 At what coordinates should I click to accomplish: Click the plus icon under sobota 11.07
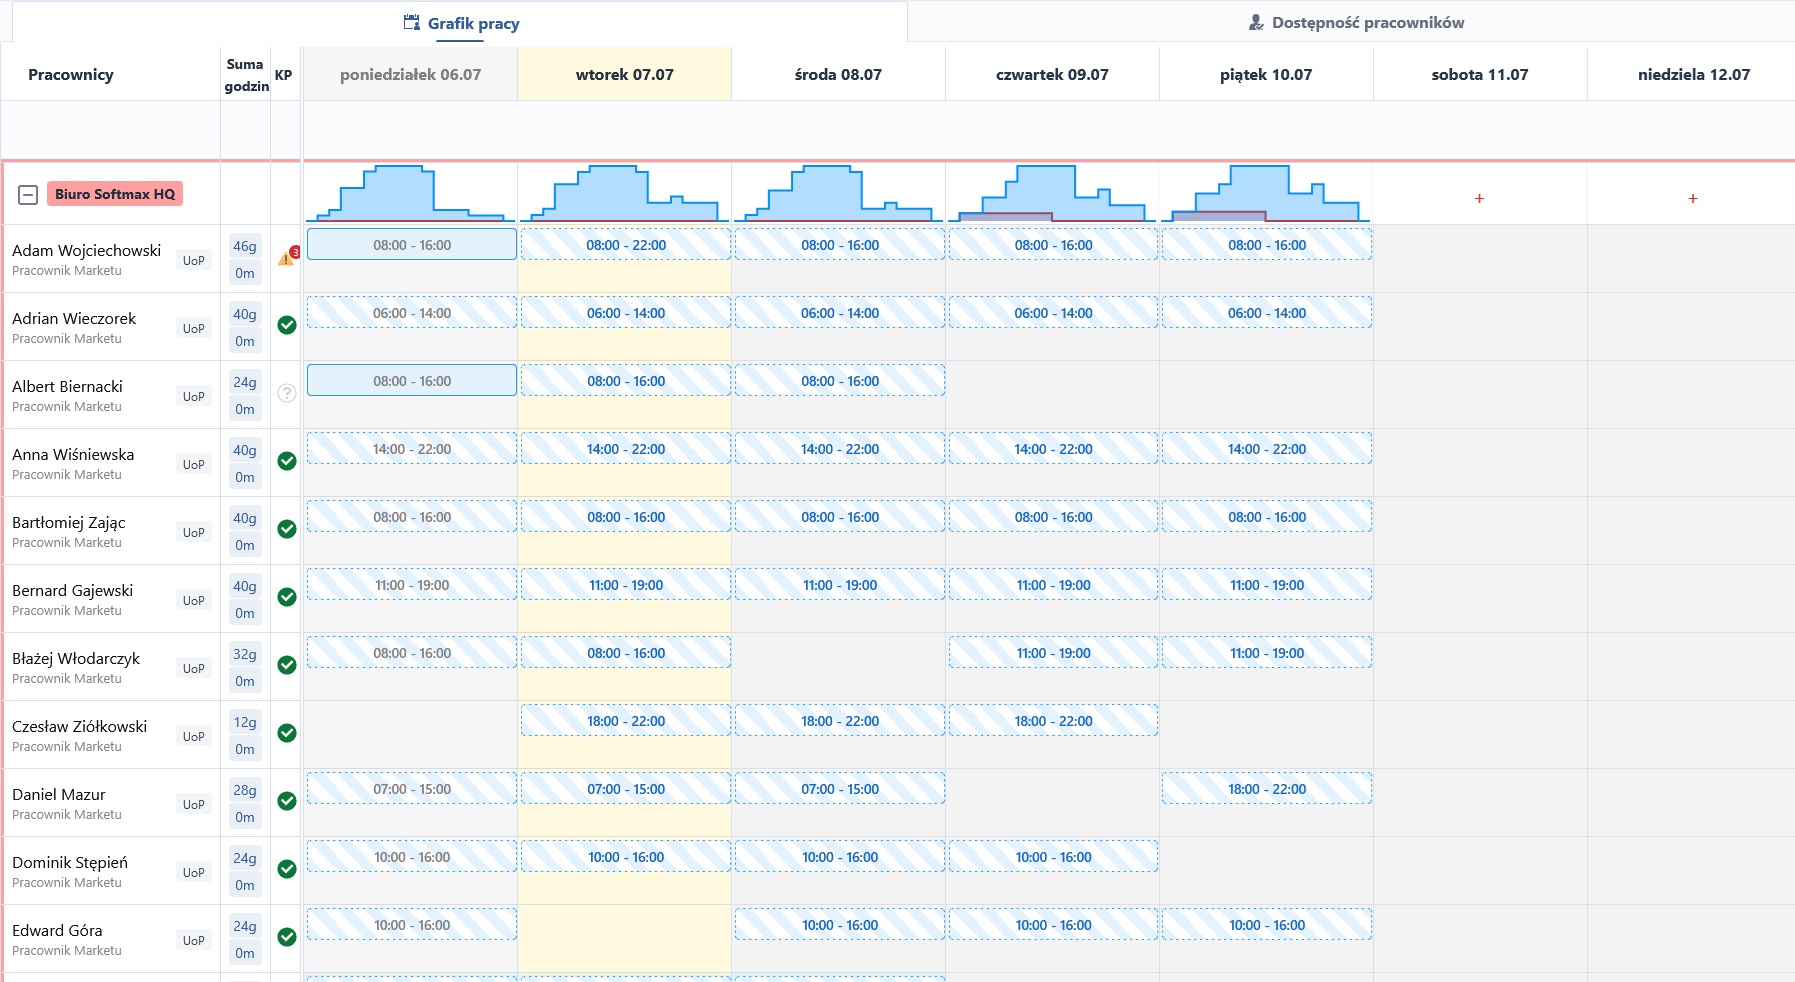click(x=1479, y=199)
